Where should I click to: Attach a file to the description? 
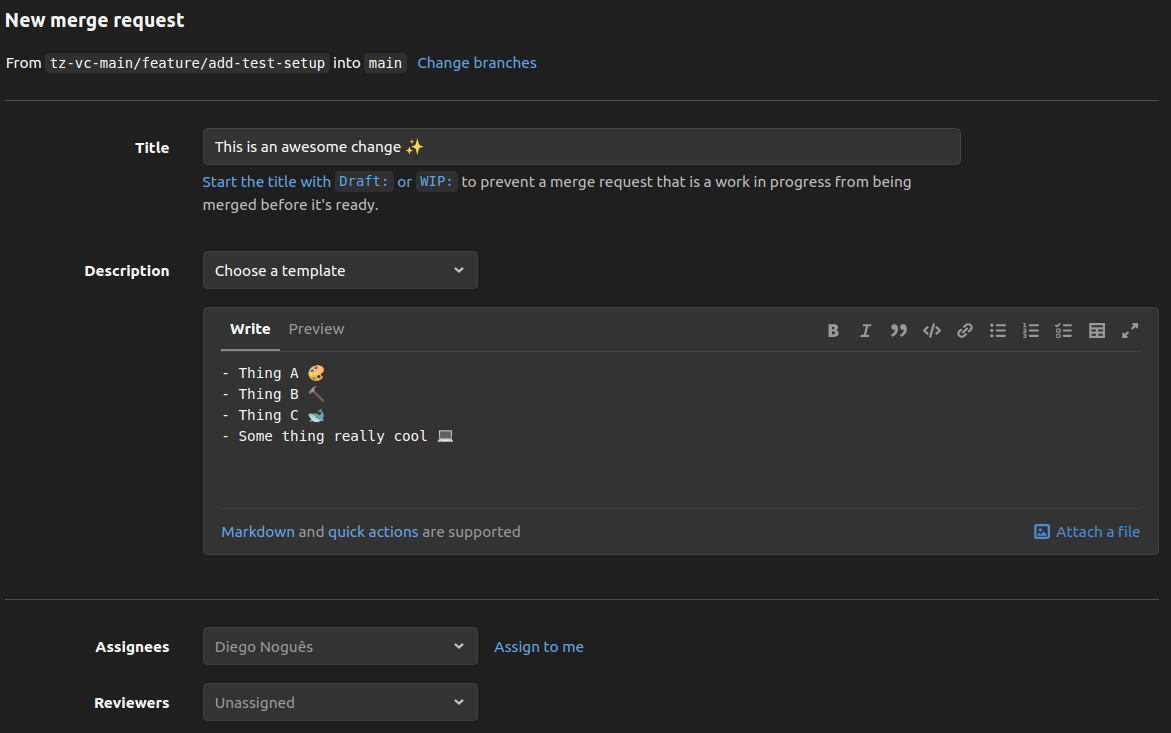1086,531
